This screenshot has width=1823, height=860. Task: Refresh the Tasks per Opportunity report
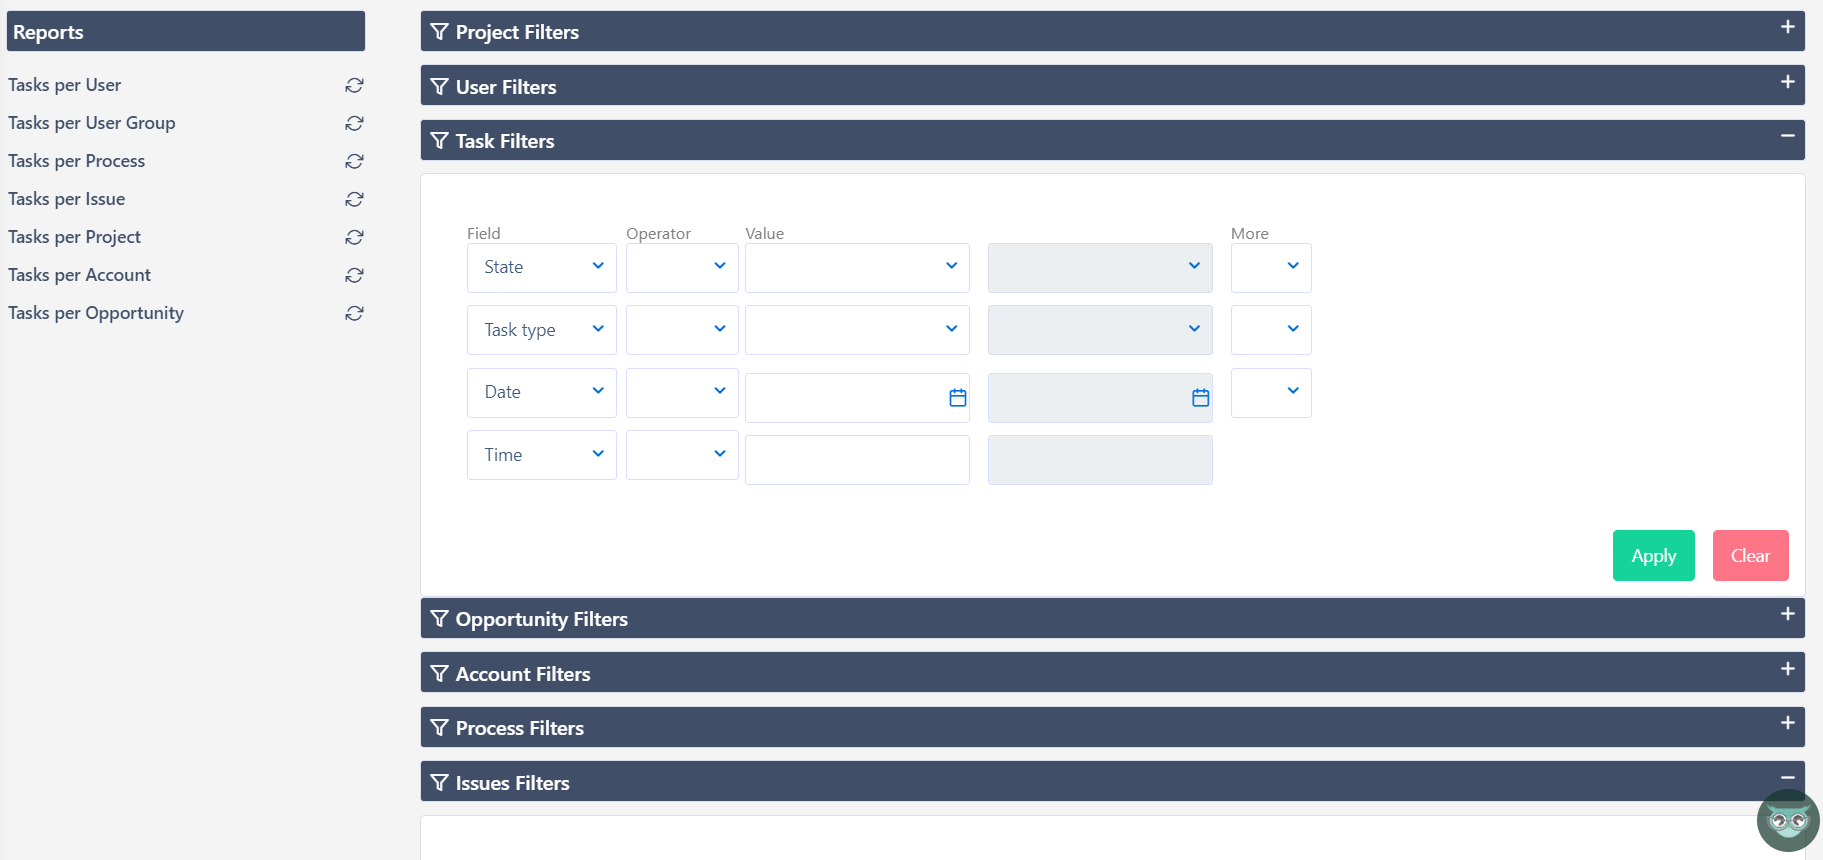click(x=354, y=314)
